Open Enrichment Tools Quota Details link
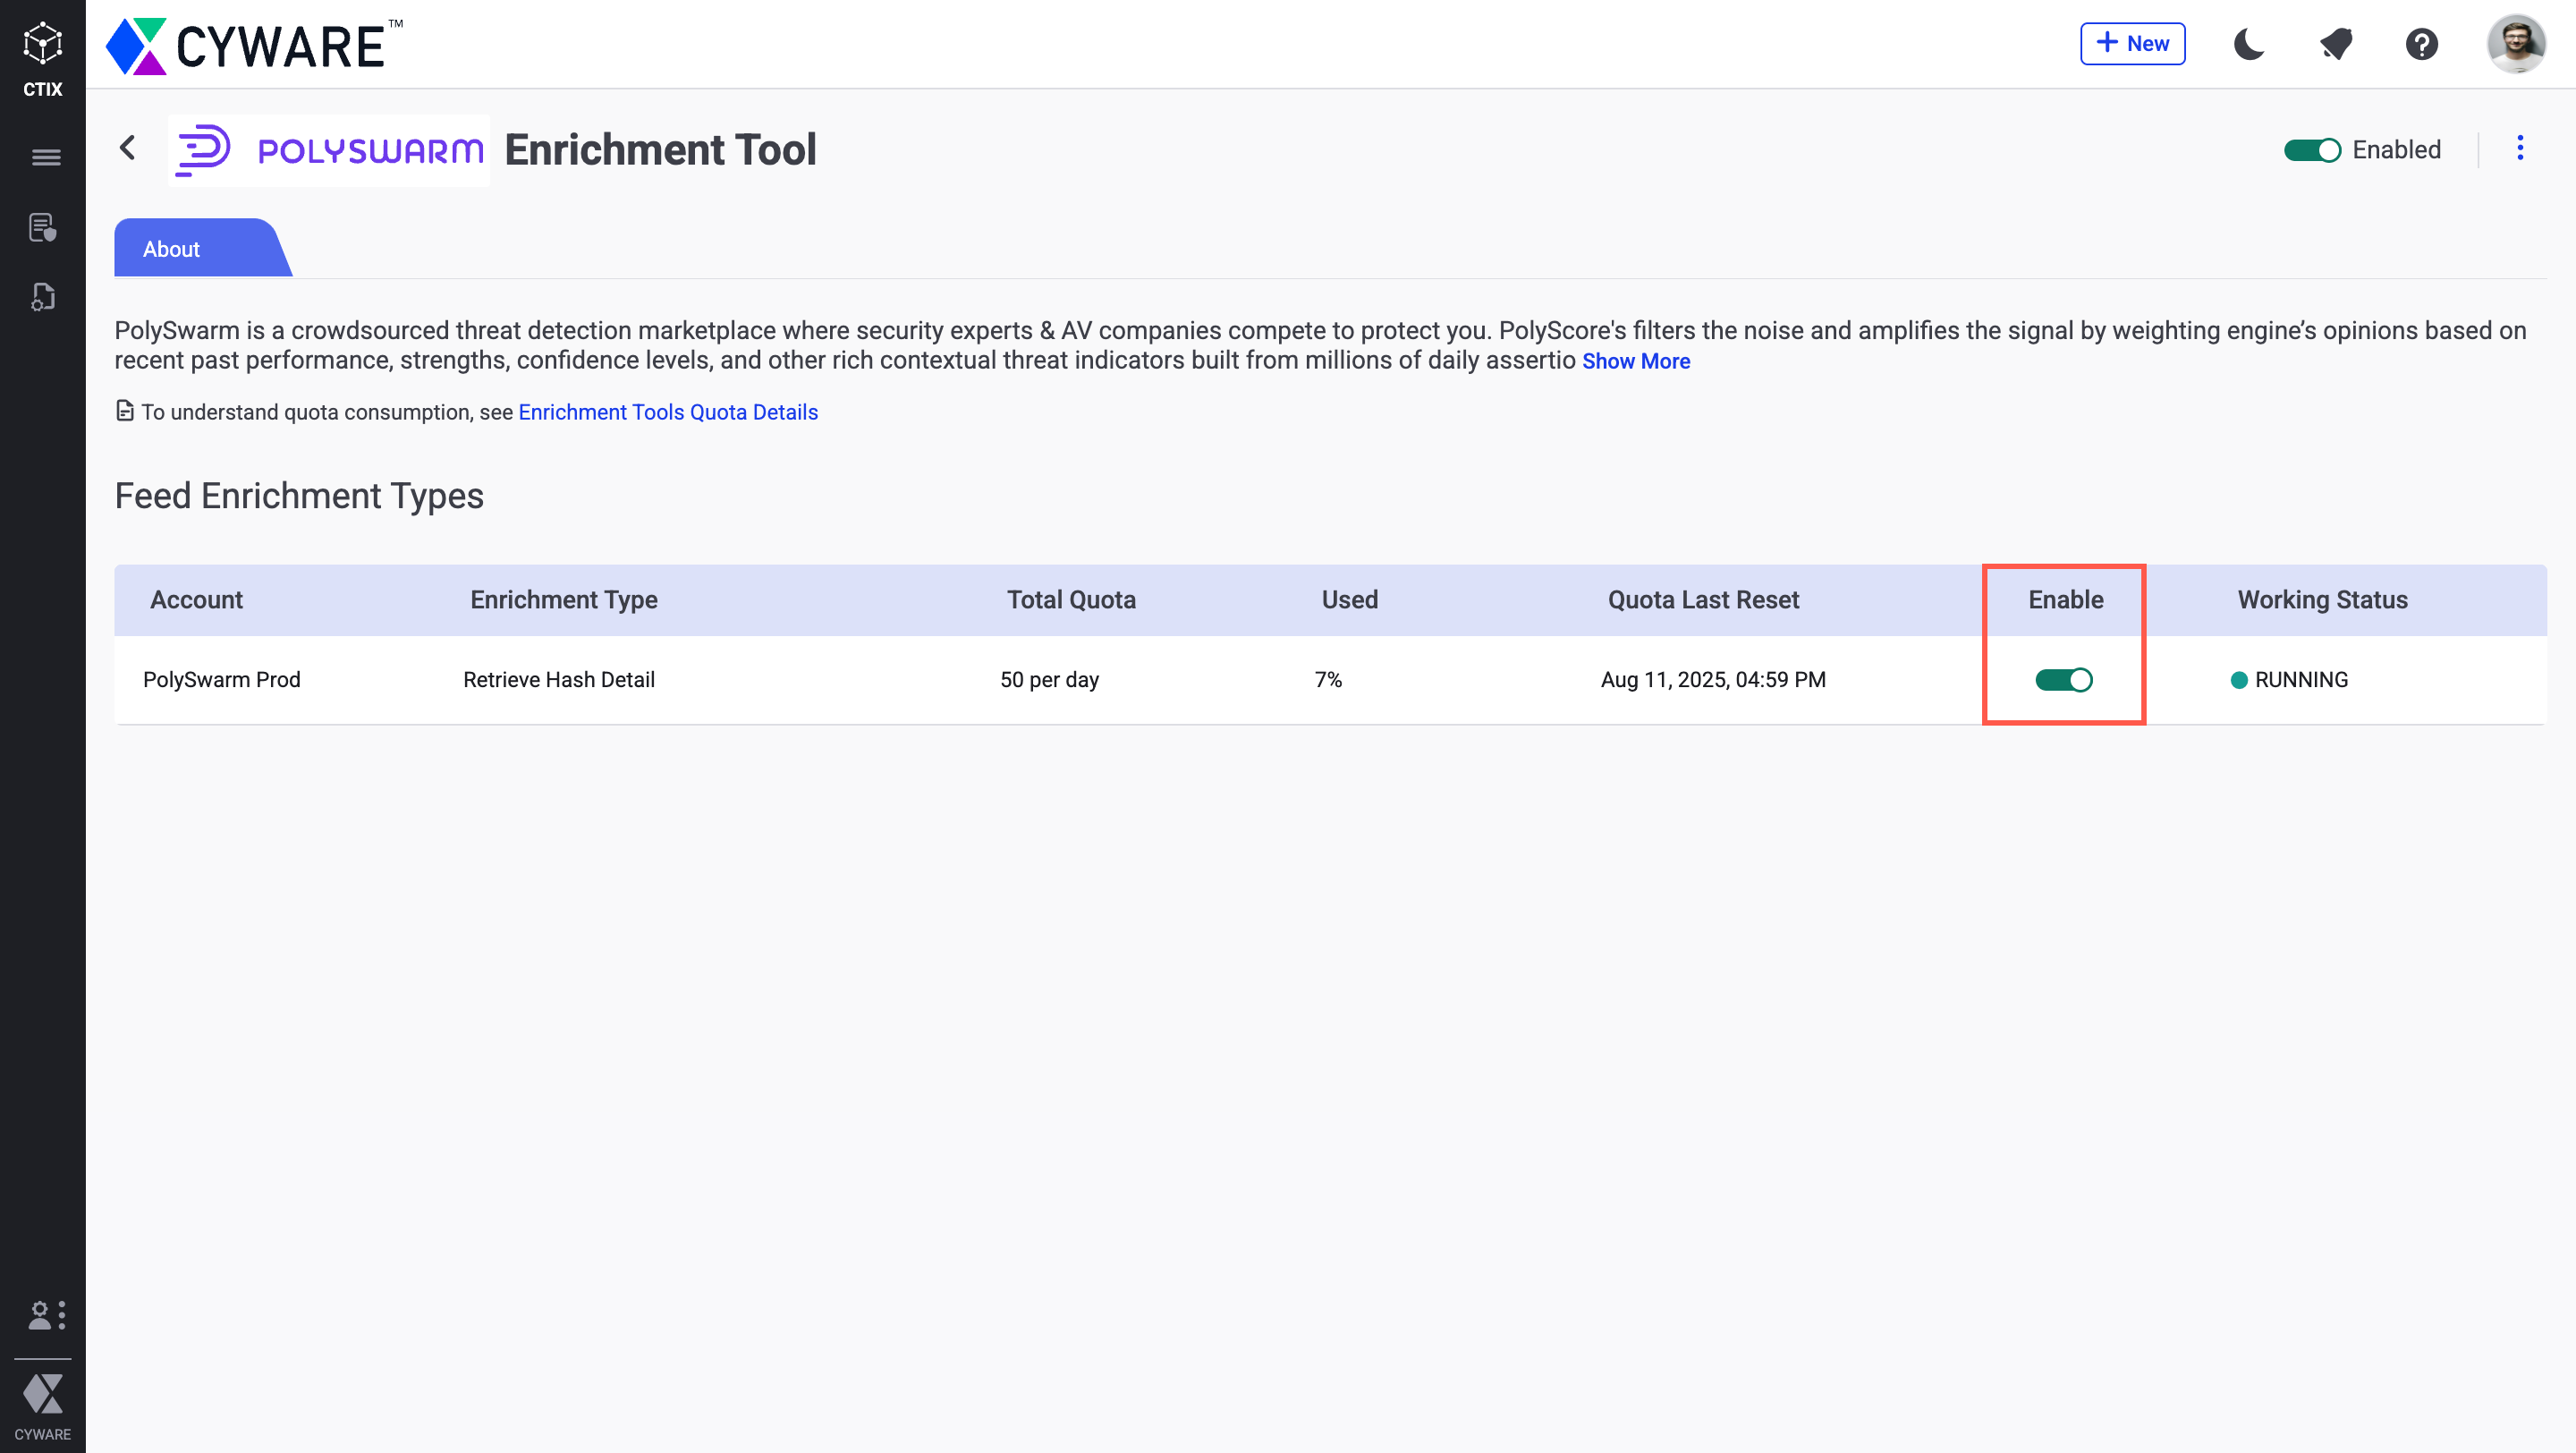This screenshot has width=2576, height=1453. 667,412
